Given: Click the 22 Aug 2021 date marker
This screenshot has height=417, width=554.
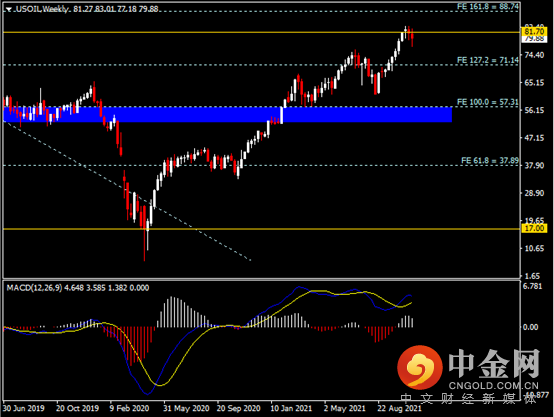Looking at the screenshot, I should click(x=399, y=408).
